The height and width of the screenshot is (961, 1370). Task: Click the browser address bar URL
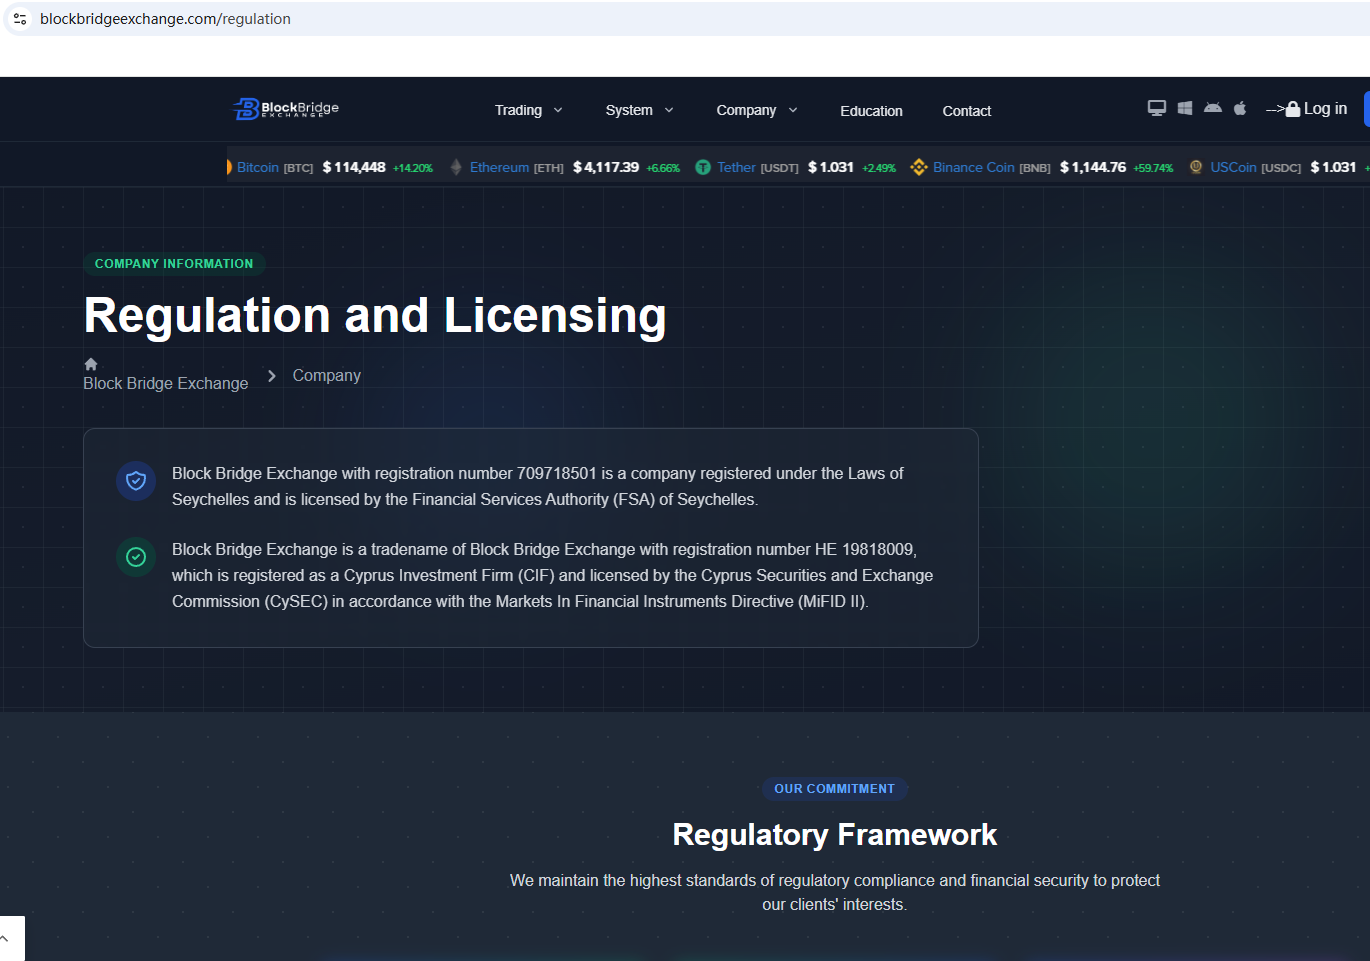point(166,19)
